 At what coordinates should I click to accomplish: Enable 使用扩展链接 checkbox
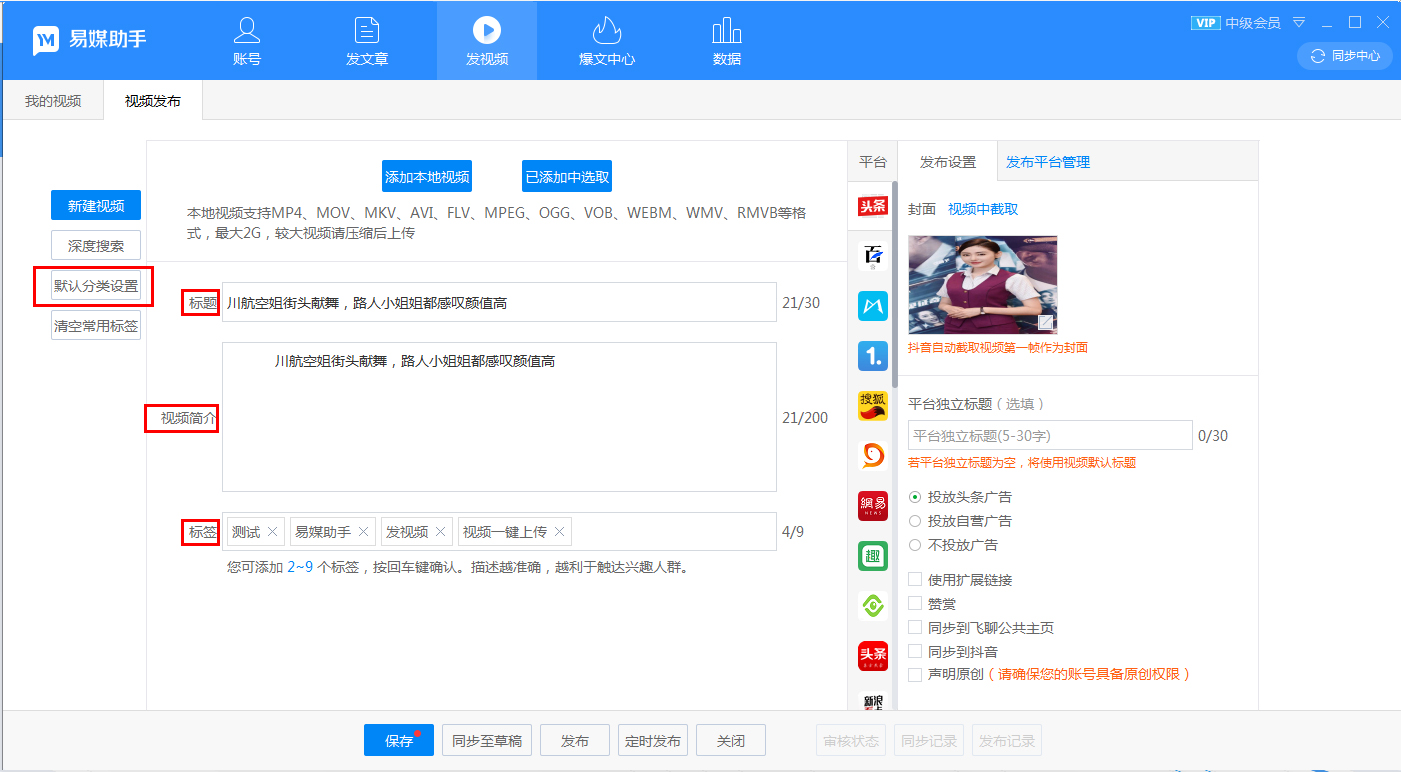[914, 580]
